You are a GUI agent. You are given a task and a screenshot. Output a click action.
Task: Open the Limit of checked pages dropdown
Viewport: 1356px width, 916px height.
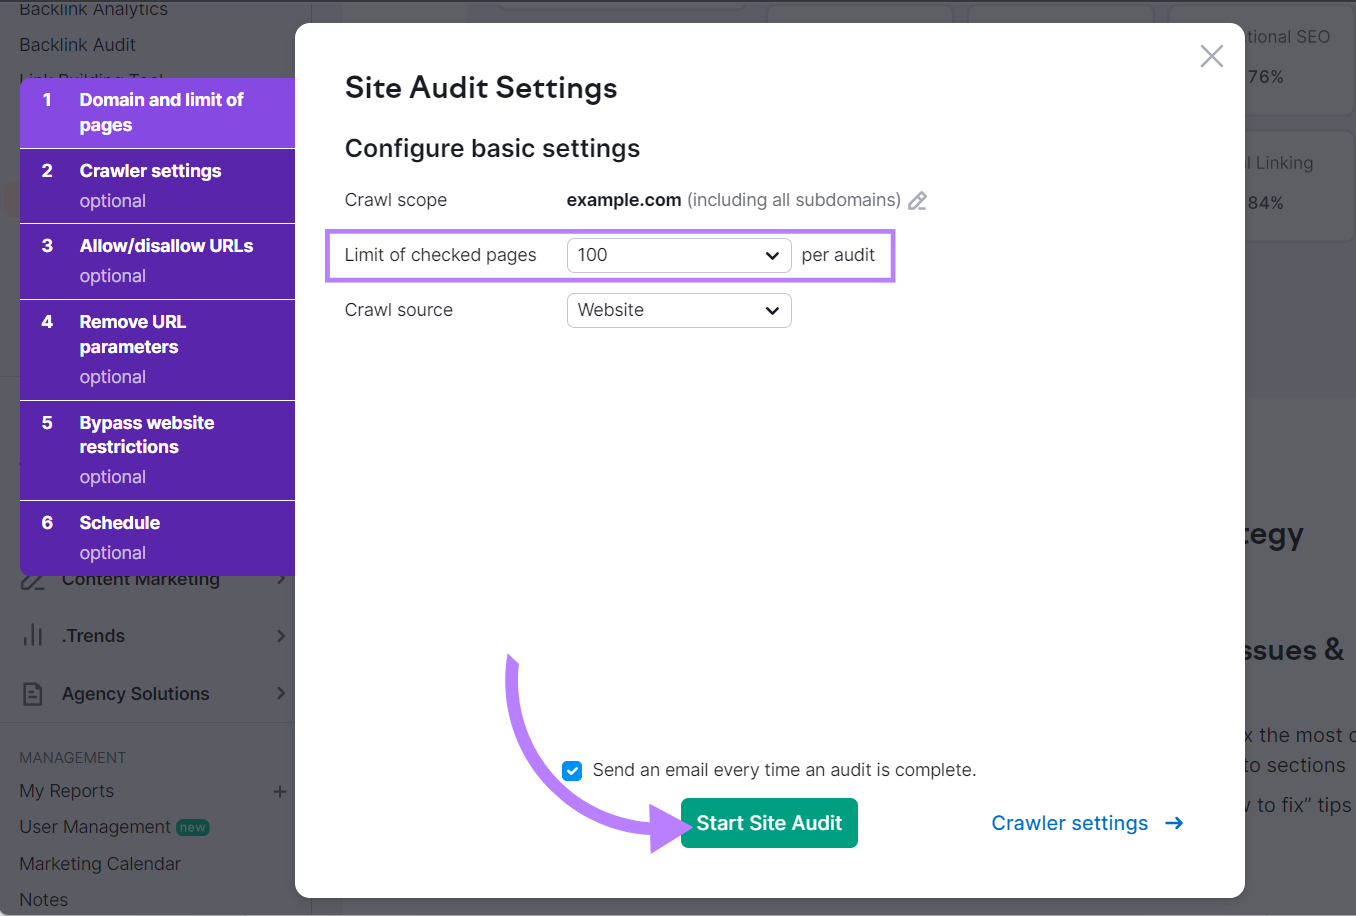pos(679,255)
